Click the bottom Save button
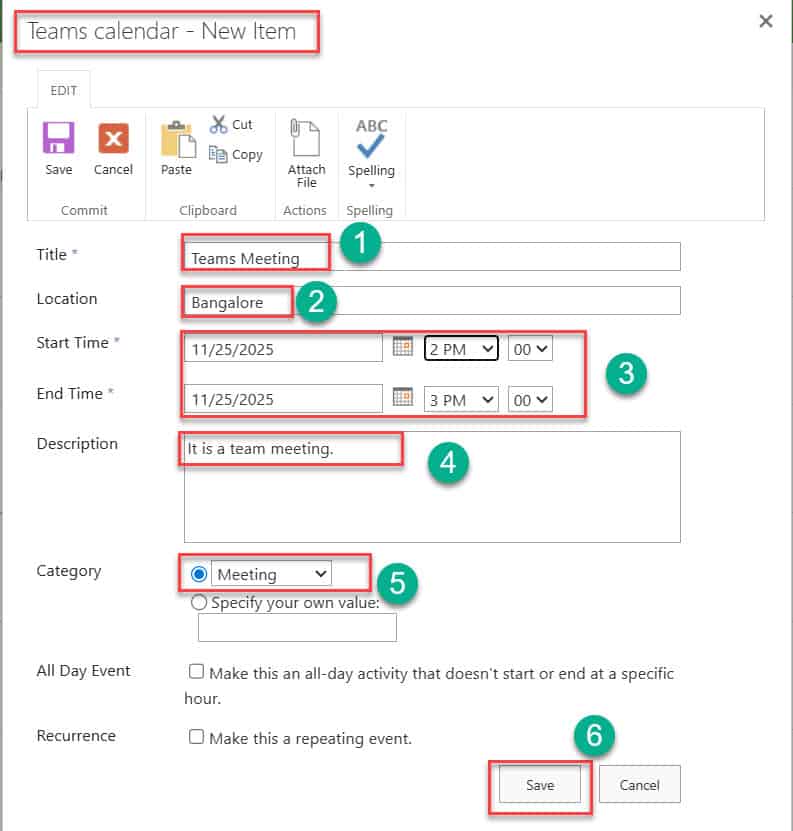 540,784
